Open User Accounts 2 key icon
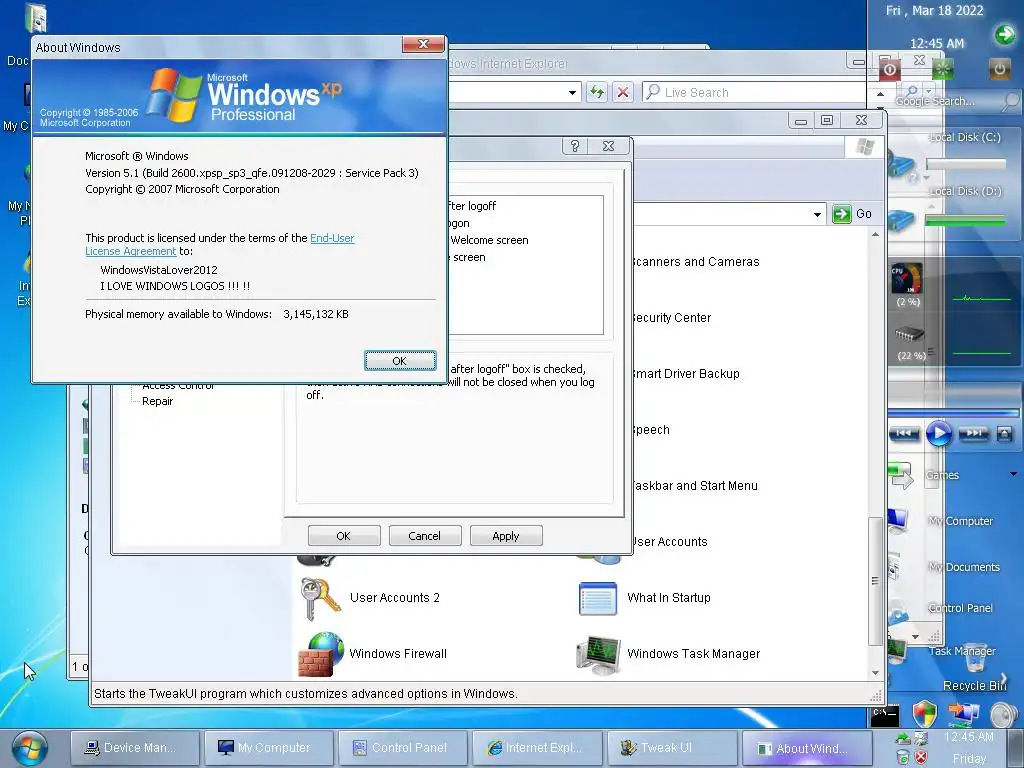The width and height of the screenshot is (1024, 768). click(x=320, y=598)
